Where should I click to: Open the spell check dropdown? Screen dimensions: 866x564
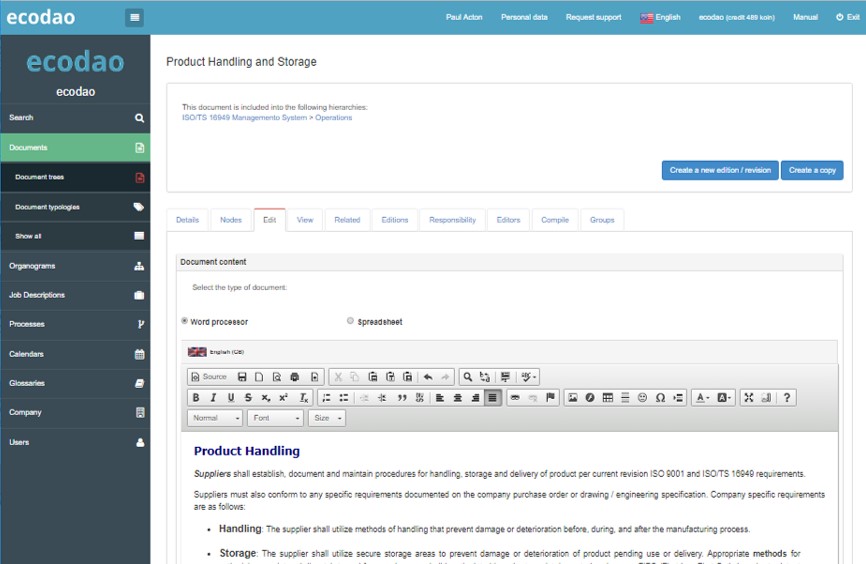click(529, 377)
